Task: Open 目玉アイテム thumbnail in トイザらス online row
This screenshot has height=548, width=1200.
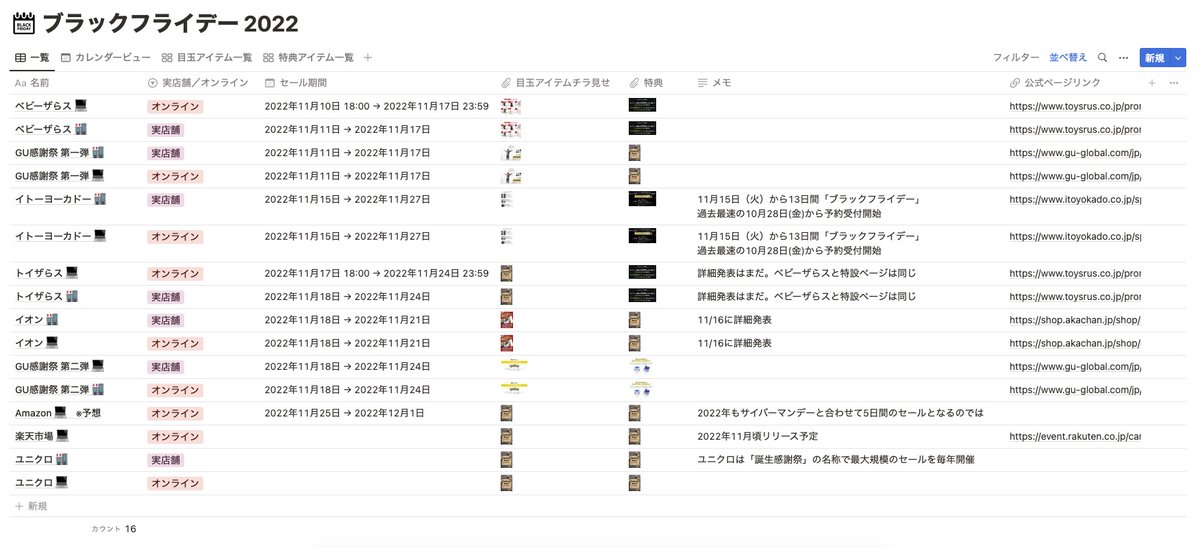Action: pyautogui.click(x=507, y=273)
